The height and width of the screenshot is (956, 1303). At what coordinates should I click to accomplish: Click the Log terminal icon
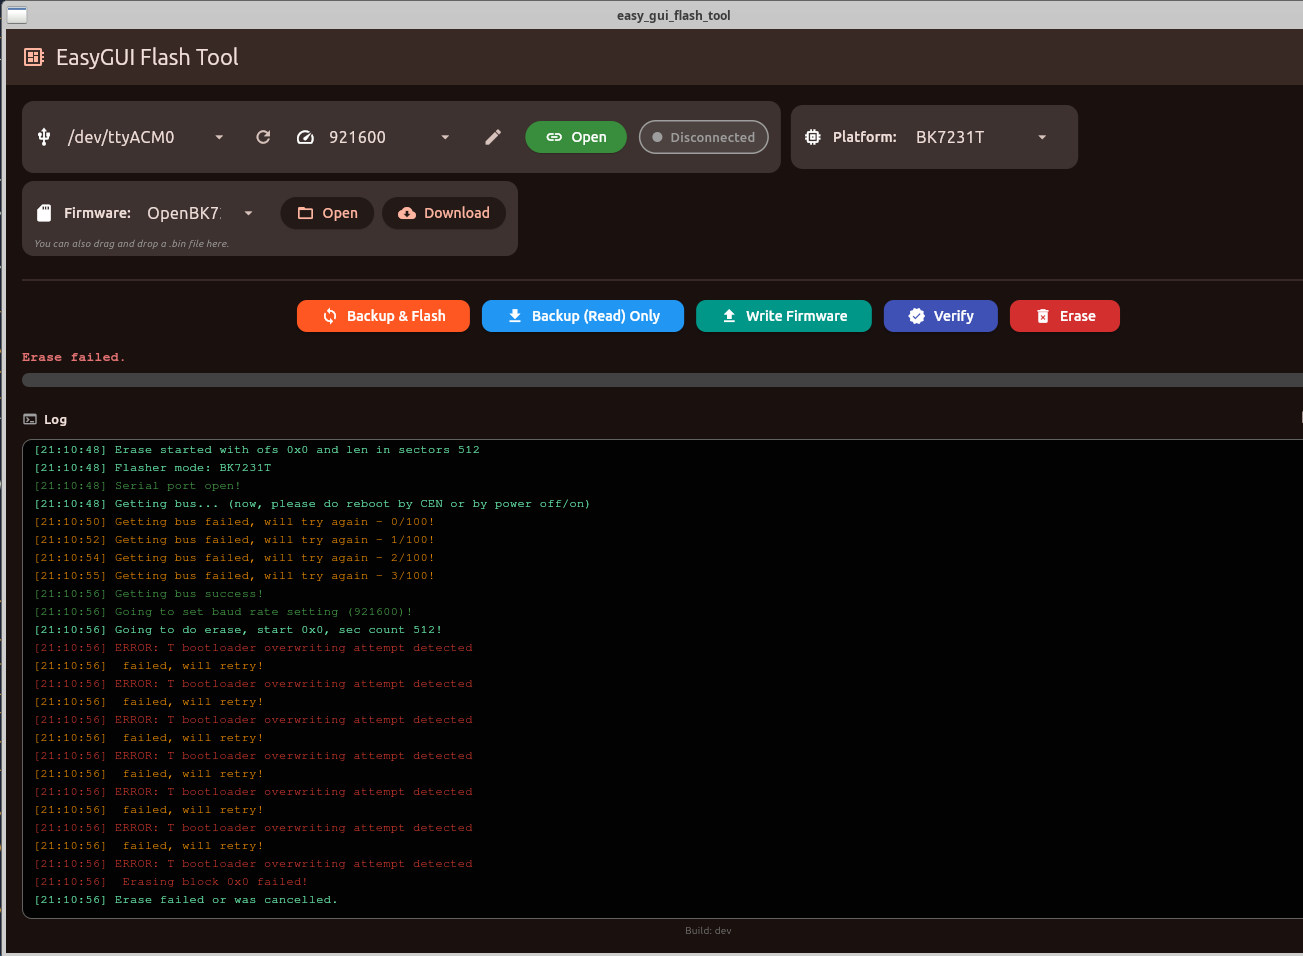click(30, 420)
